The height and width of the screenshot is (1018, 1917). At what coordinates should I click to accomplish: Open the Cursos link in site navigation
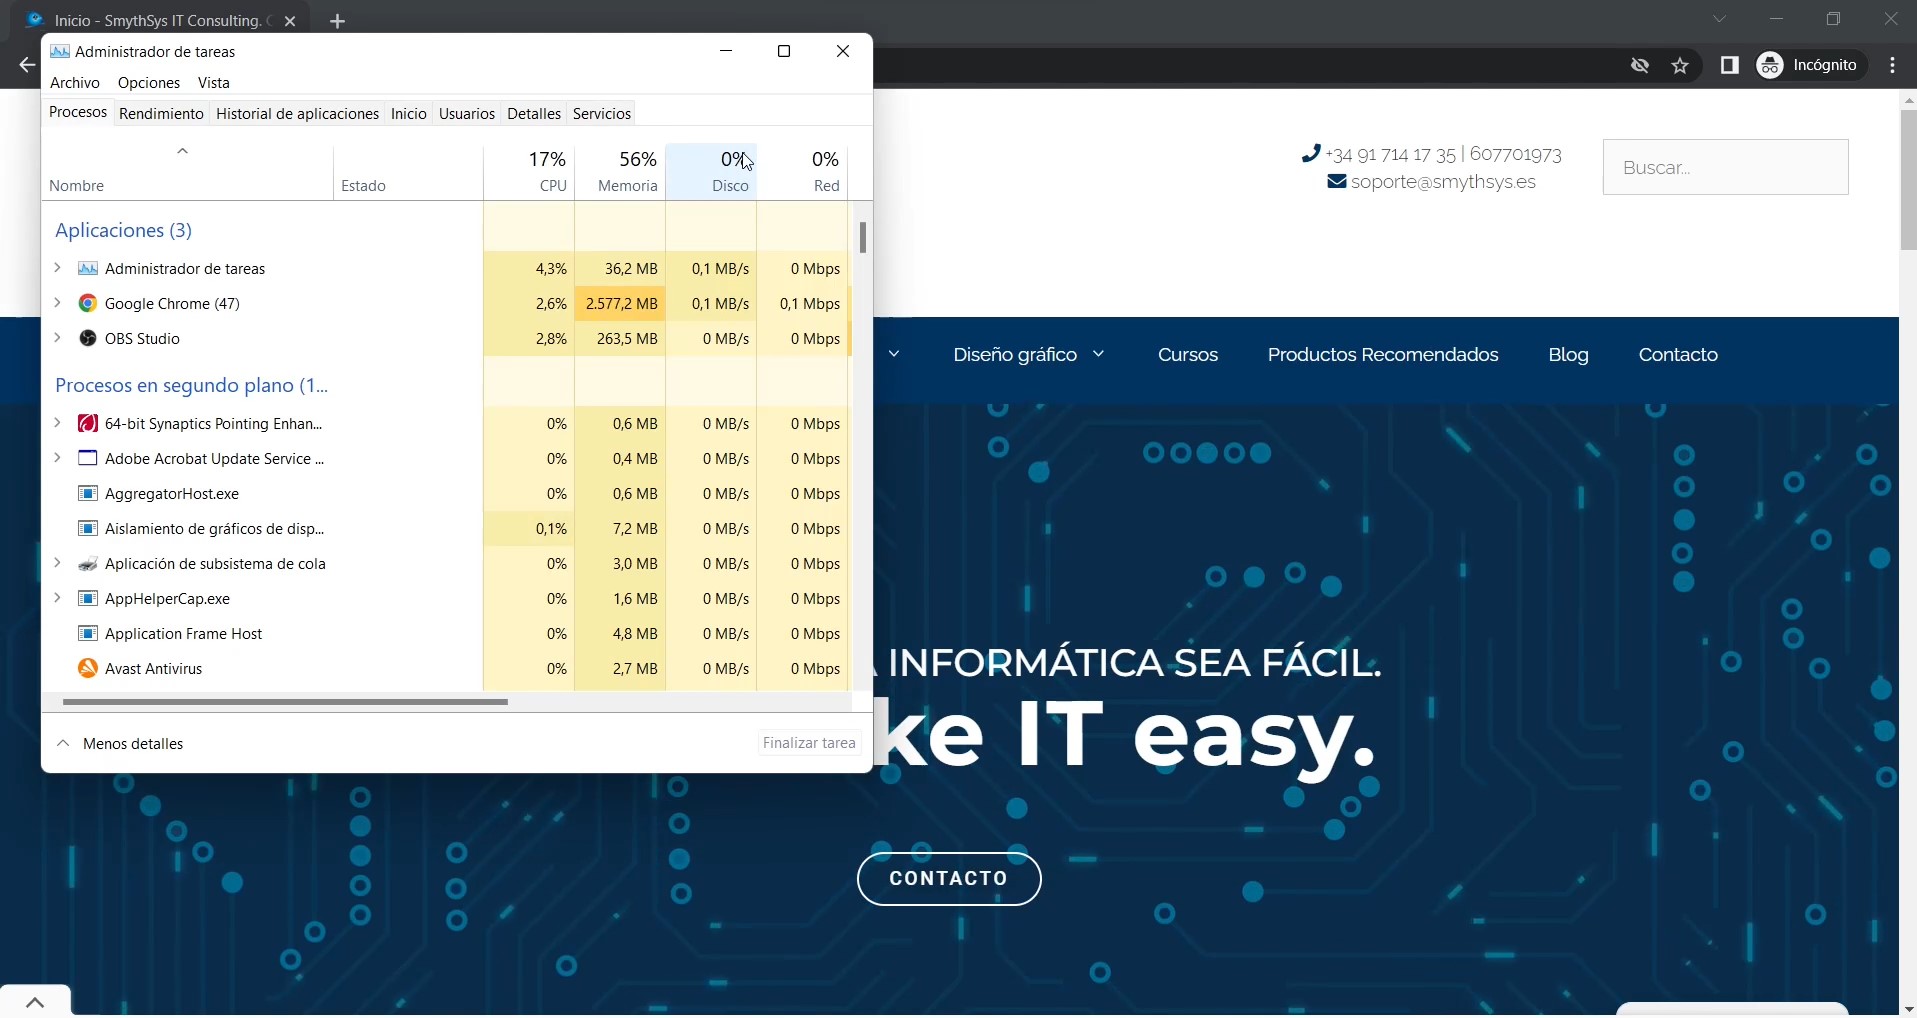tap(1188, 355)
